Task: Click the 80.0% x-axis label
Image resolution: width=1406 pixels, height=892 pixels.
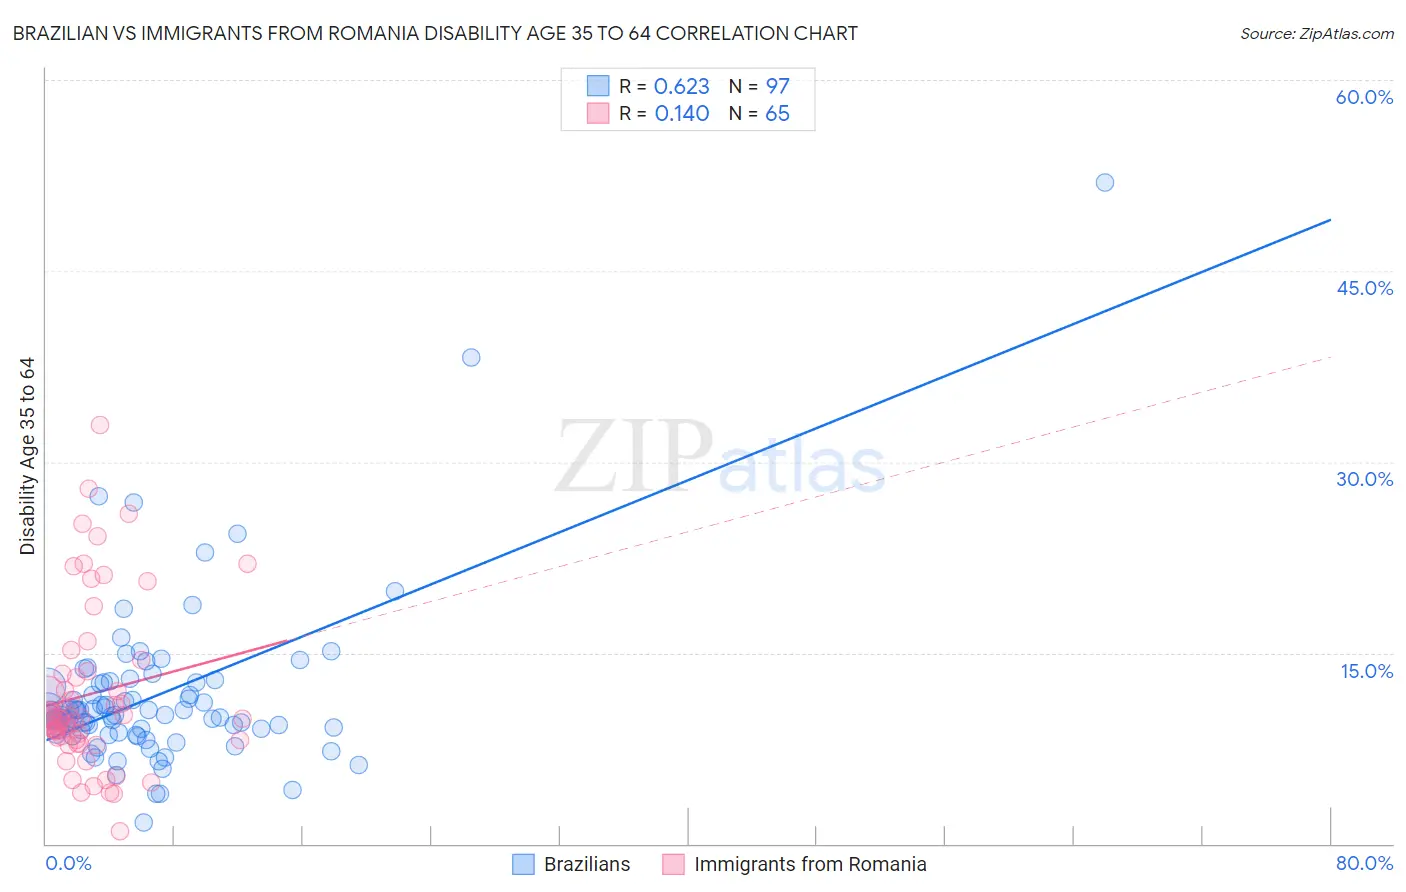Action: pos(1364,863)
